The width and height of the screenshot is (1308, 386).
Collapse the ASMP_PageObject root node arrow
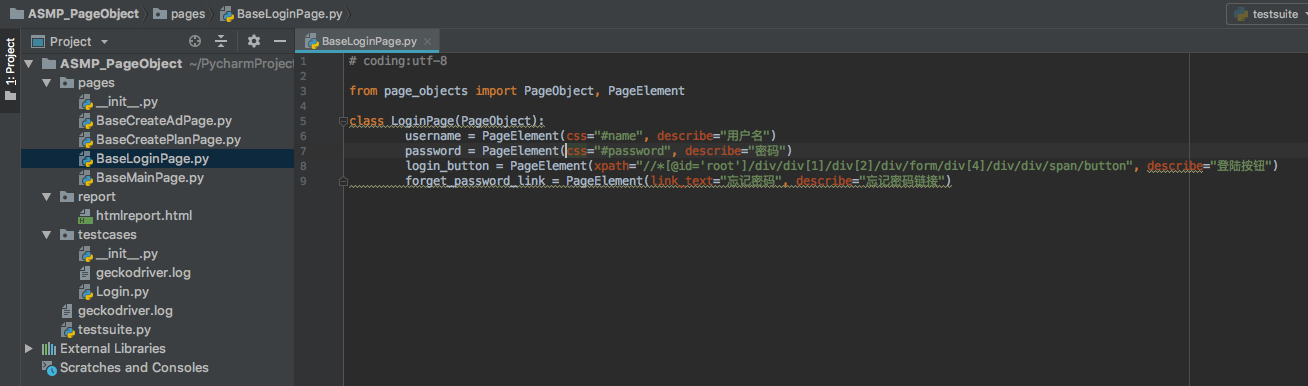(28, 64)
